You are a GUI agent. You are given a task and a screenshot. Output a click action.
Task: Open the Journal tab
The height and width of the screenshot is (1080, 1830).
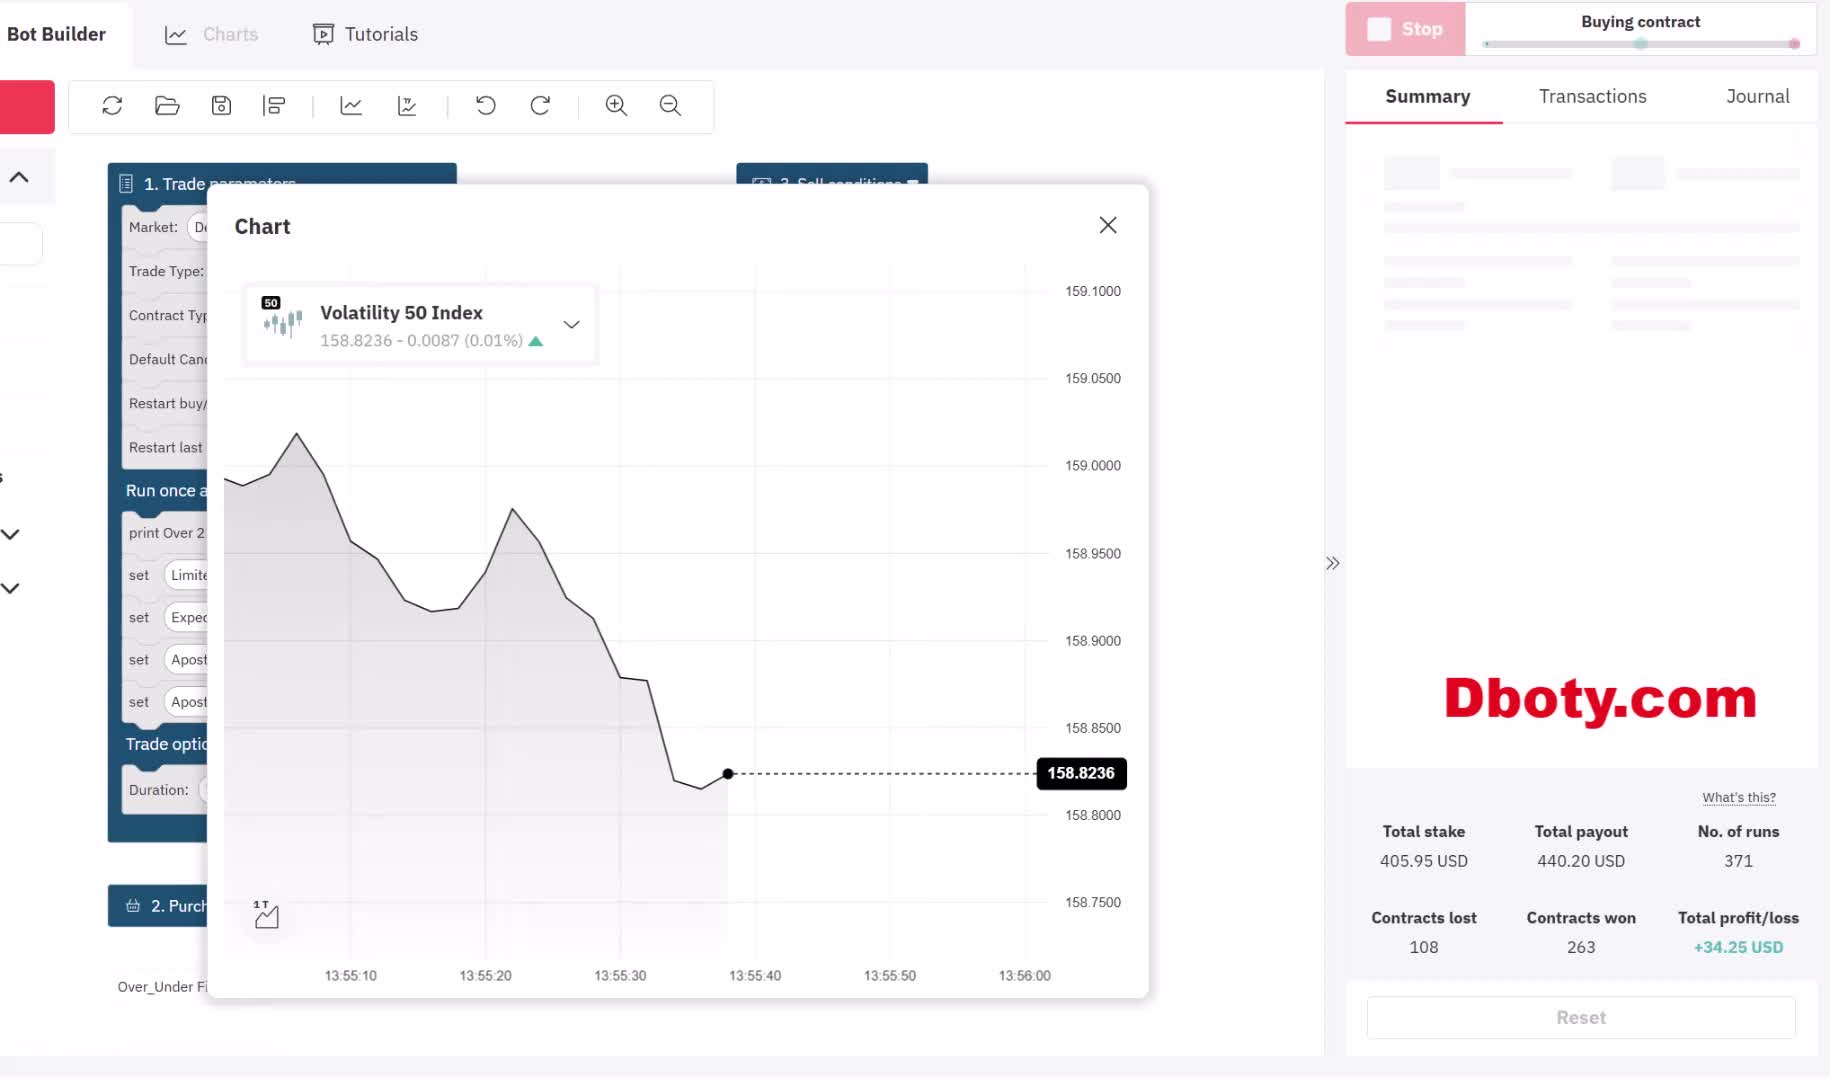(1757, 97)
